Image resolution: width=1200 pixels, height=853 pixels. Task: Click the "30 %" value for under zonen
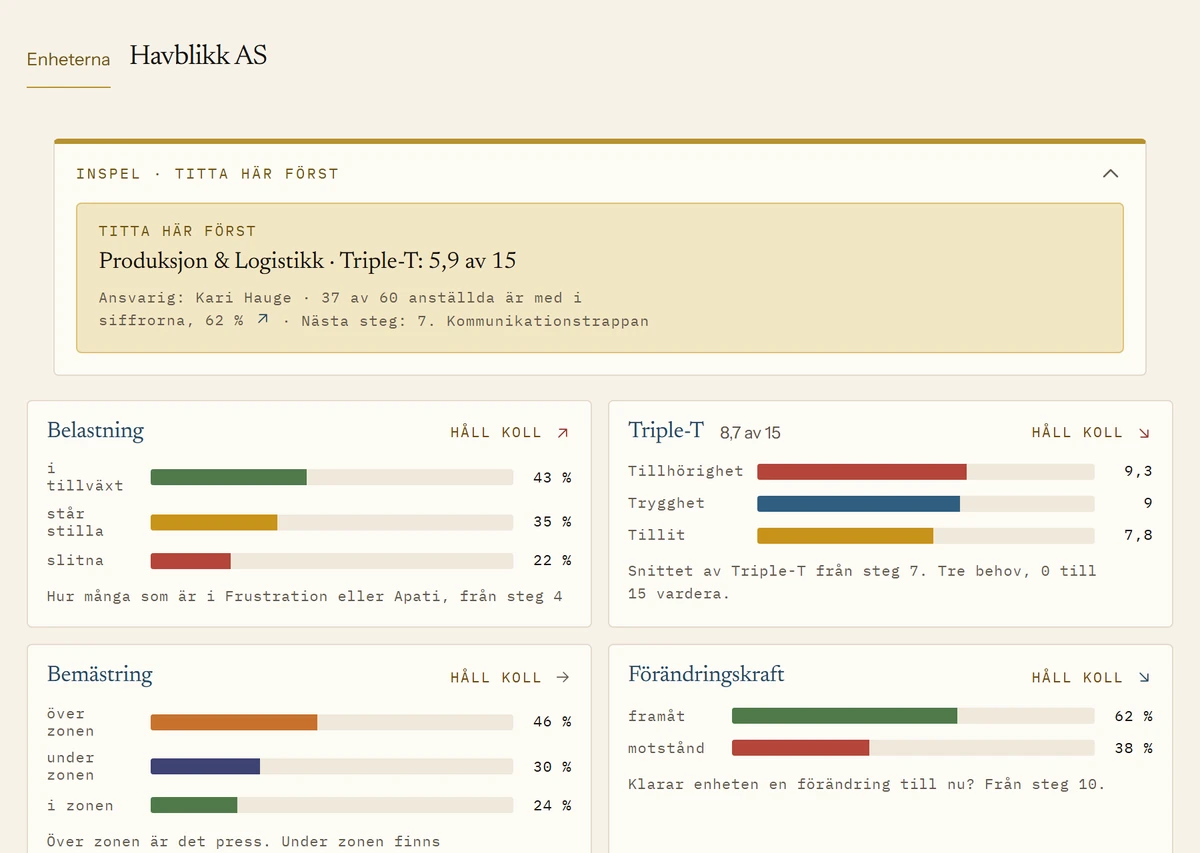pos(552,767)
